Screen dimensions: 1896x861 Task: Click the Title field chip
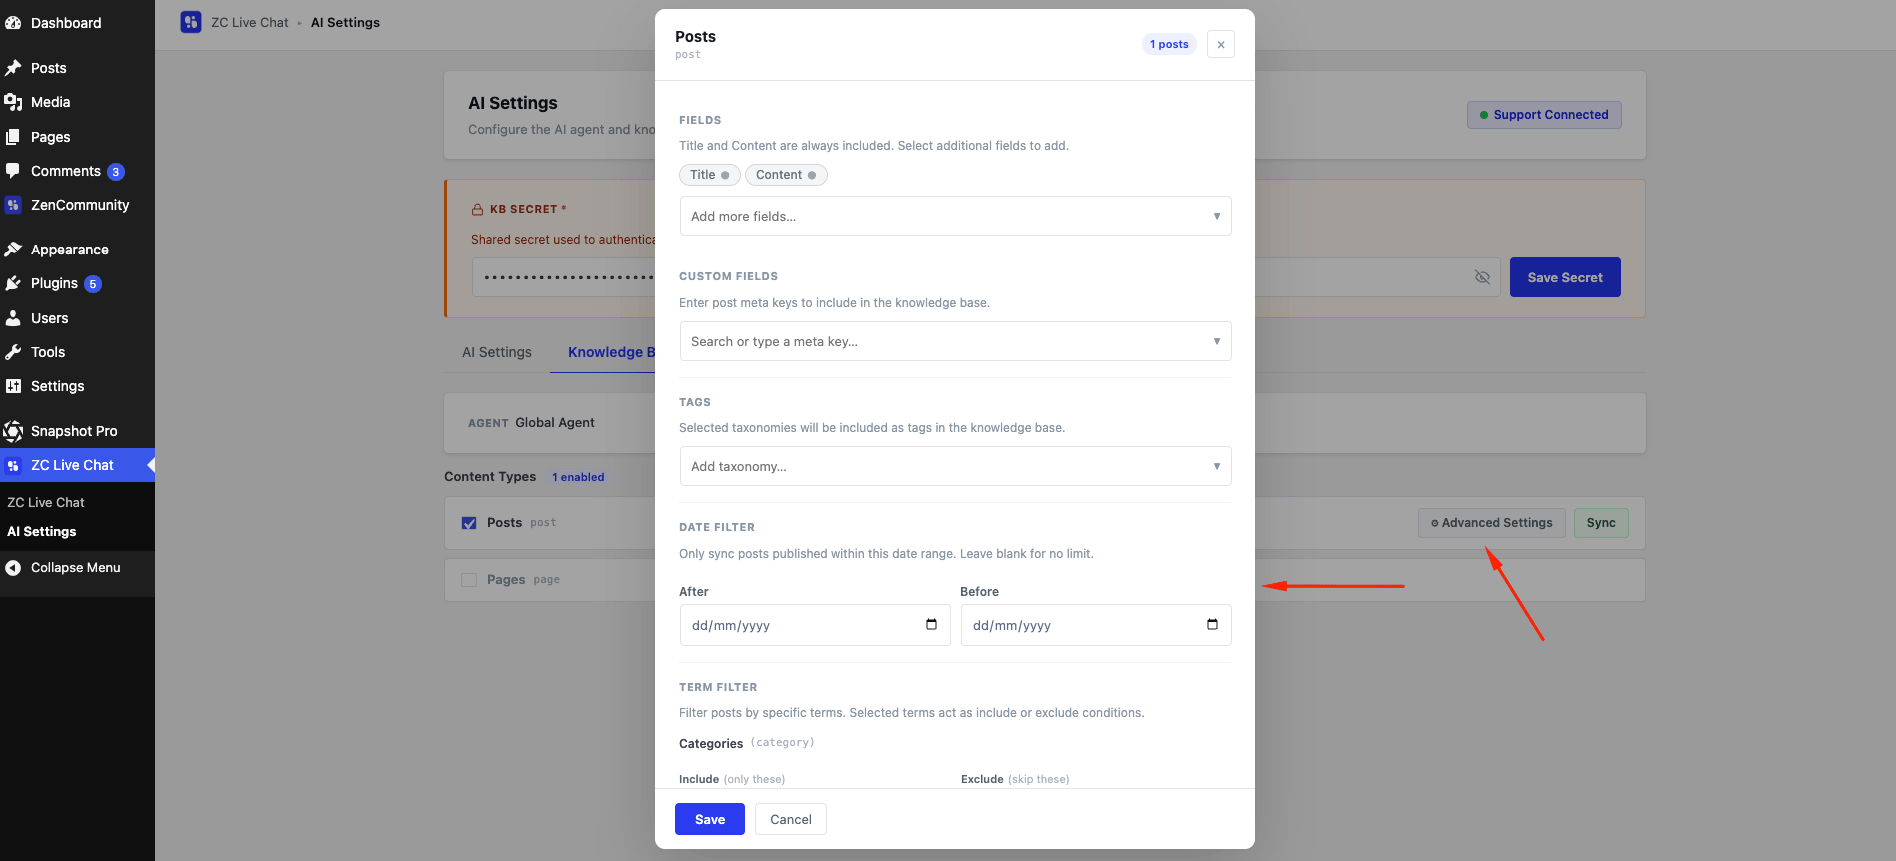coord(710,175)
